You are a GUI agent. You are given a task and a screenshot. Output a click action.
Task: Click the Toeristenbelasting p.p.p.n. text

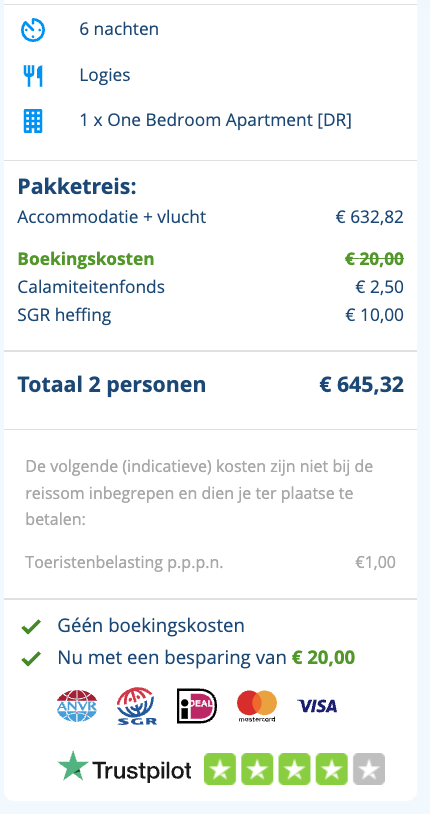124,562
